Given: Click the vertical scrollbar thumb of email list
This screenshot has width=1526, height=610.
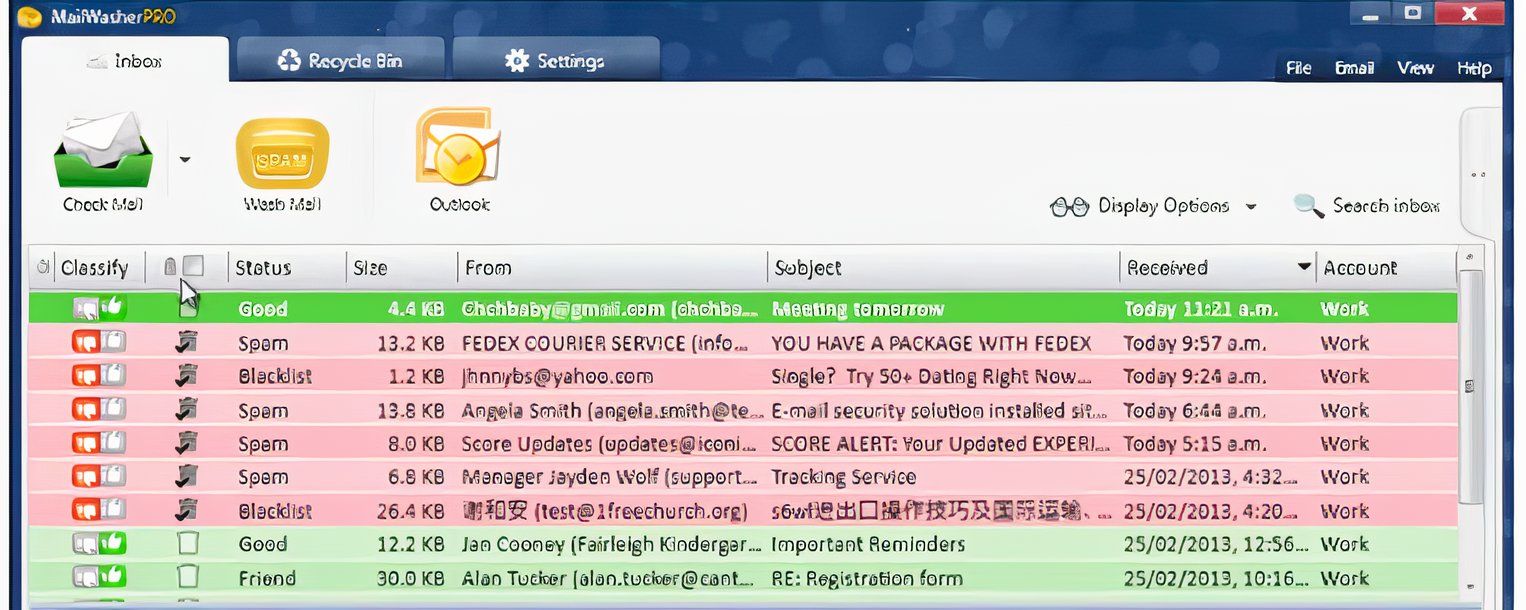Looking at the screenshot, I should [x=1469, y=385].
